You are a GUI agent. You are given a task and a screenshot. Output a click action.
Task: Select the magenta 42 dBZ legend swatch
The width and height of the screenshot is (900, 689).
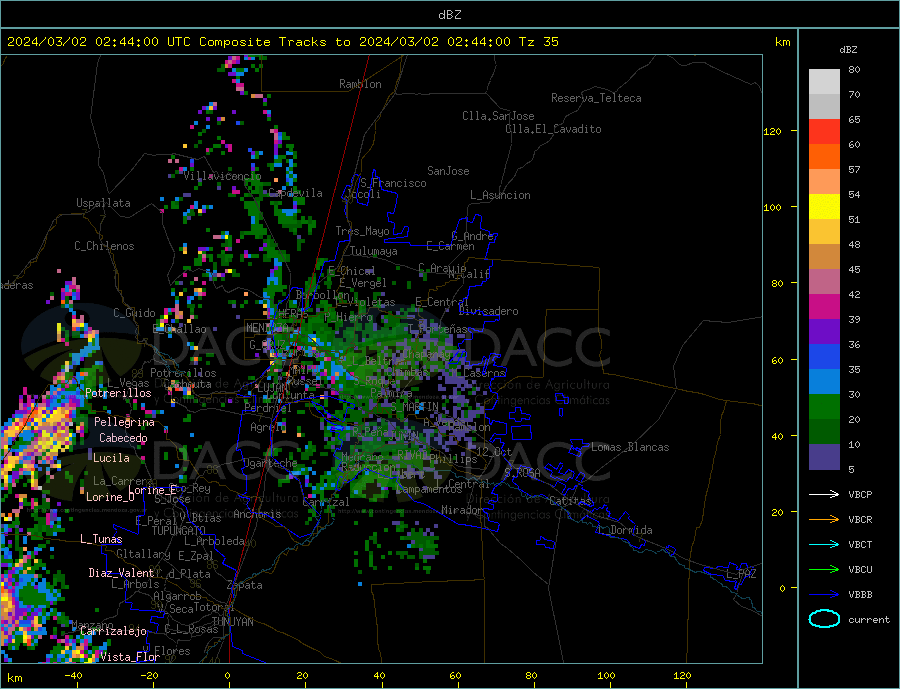tap(824, 307)
